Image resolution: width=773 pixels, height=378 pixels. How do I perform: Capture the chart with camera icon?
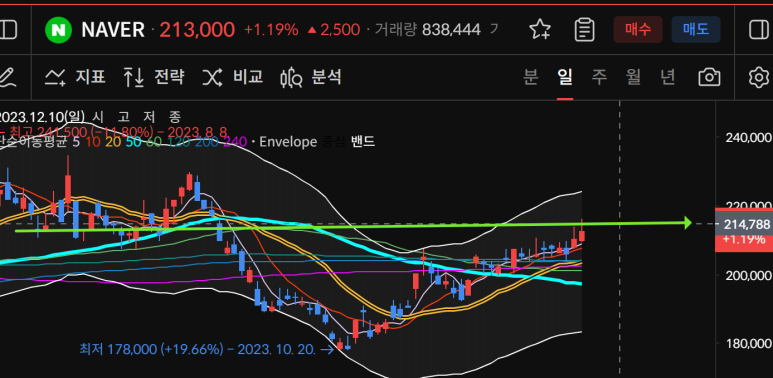[709, 78]
